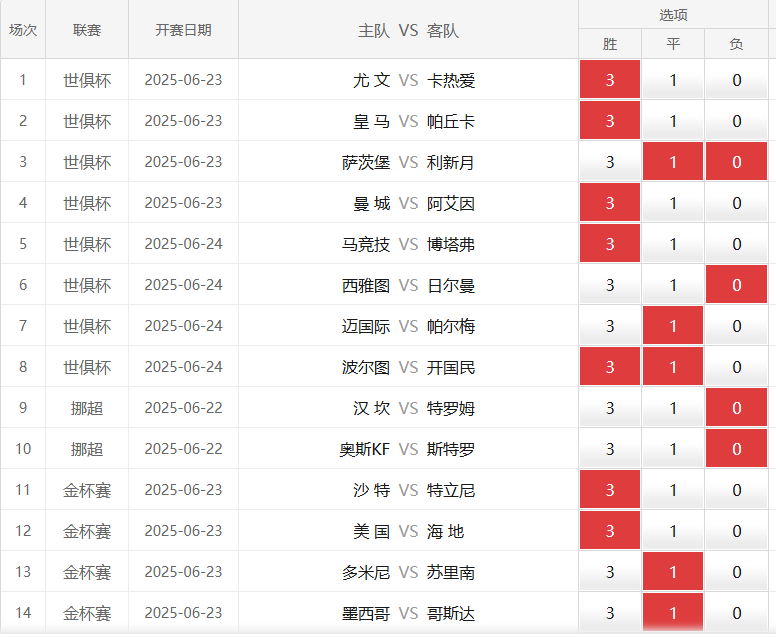This screenshot has width=776, height=638.
Task: Select win option 3 for 尤文 VS 卡热爱
Action: coord(610,80)
